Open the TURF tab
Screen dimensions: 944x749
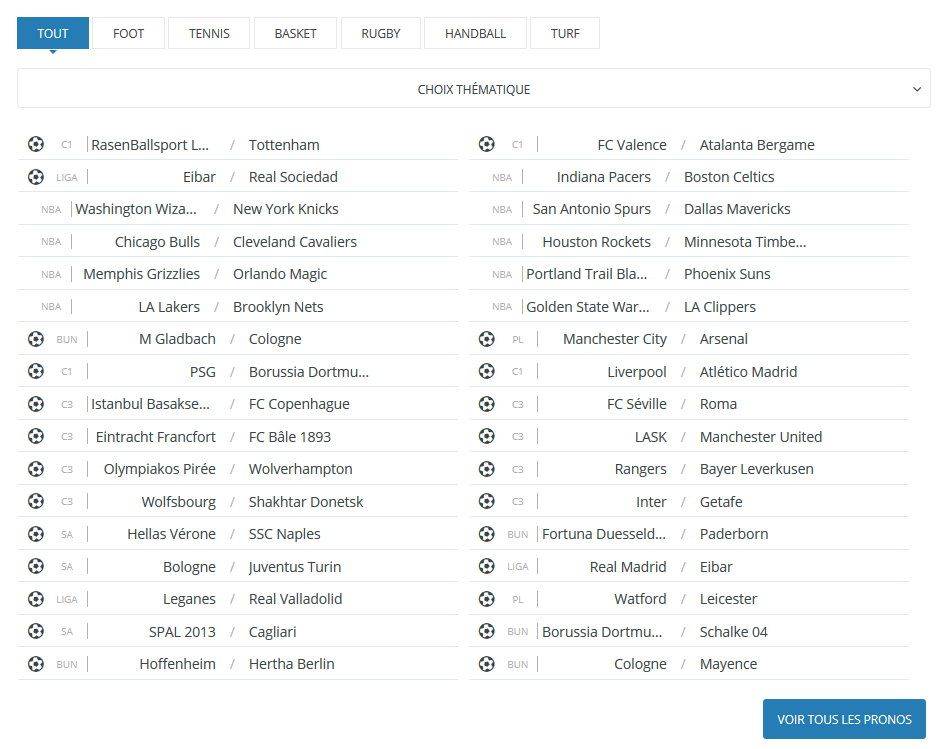(565, 33)
